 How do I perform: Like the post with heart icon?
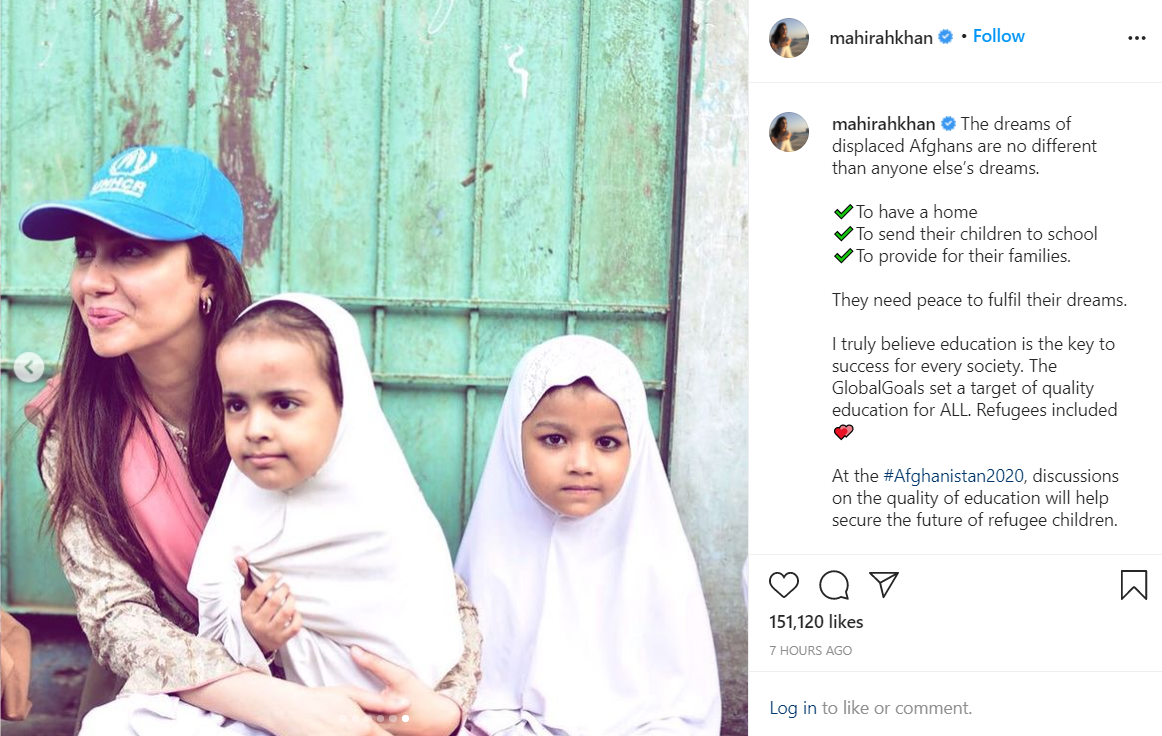click(783, 585)
